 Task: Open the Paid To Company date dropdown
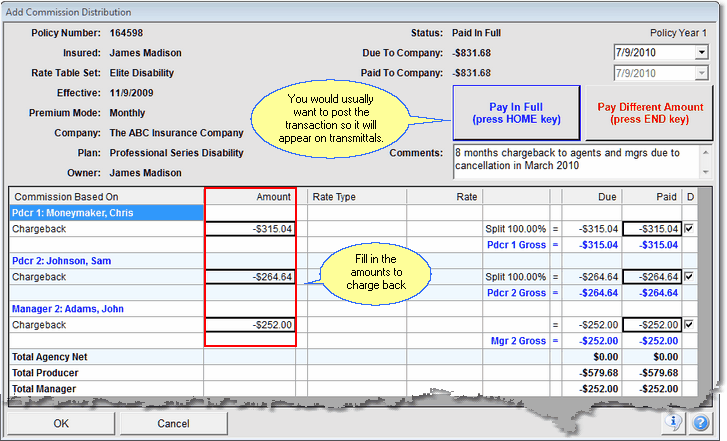[701, 73]
